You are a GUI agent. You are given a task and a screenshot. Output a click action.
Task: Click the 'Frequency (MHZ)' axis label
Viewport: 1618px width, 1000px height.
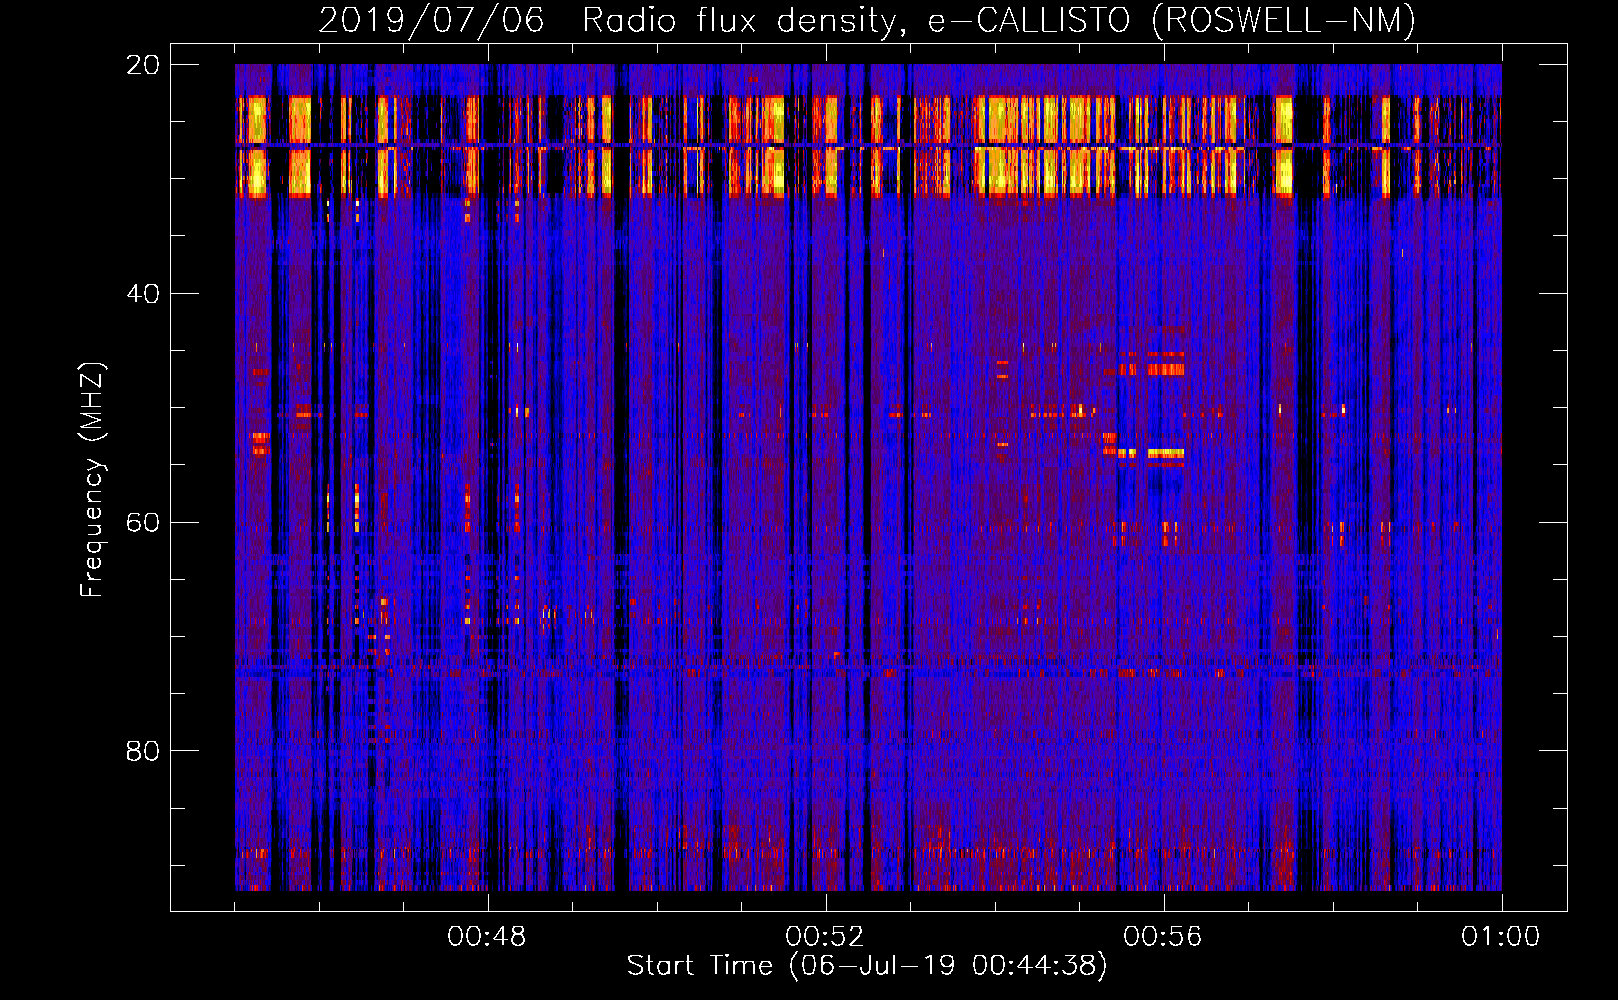click(92, 480)
